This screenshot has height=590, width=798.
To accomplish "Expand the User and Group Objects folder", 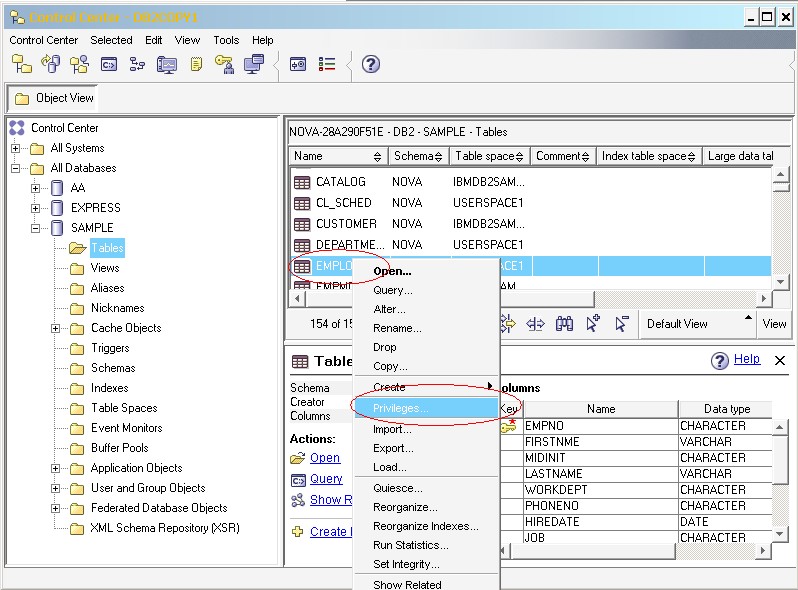I will tap(55, 488).
